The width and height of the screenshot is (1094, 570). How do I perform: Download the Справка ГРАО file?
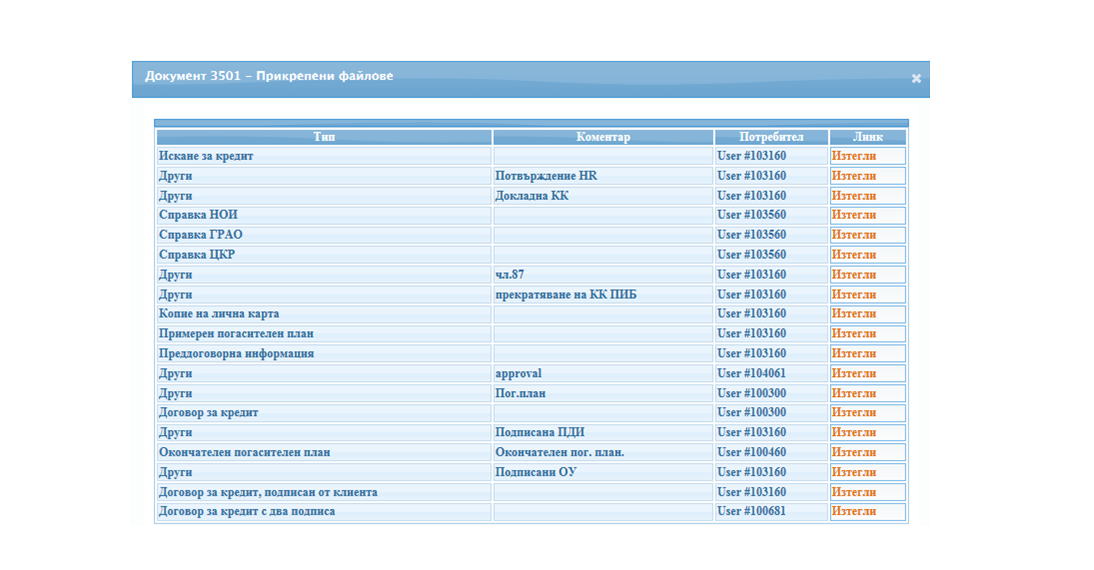click(x=853, y=235)
